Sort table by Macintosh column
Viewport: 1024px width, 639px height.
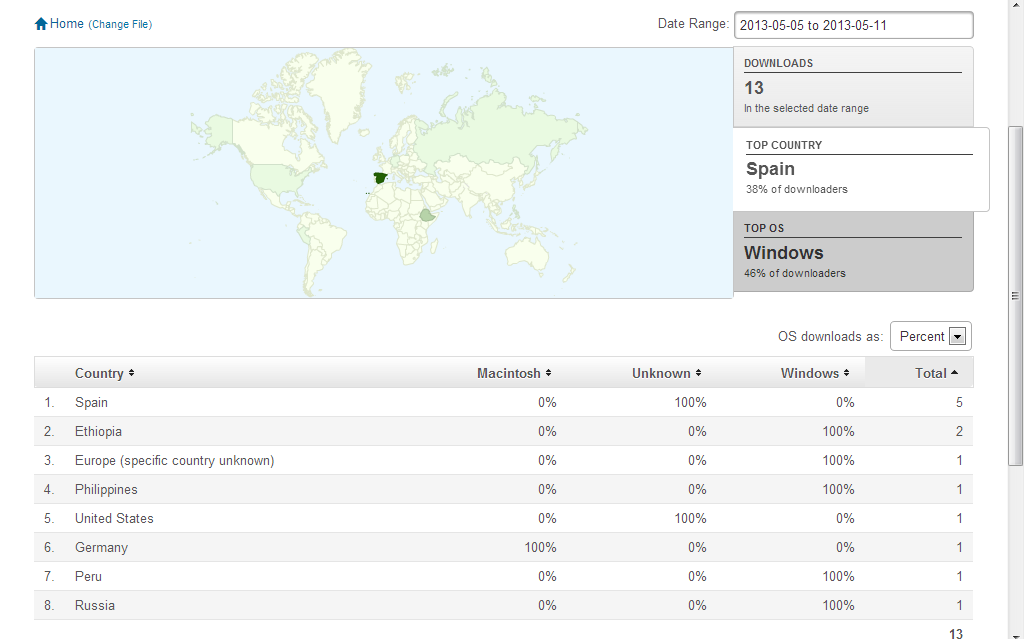click(x=514, y=373)
